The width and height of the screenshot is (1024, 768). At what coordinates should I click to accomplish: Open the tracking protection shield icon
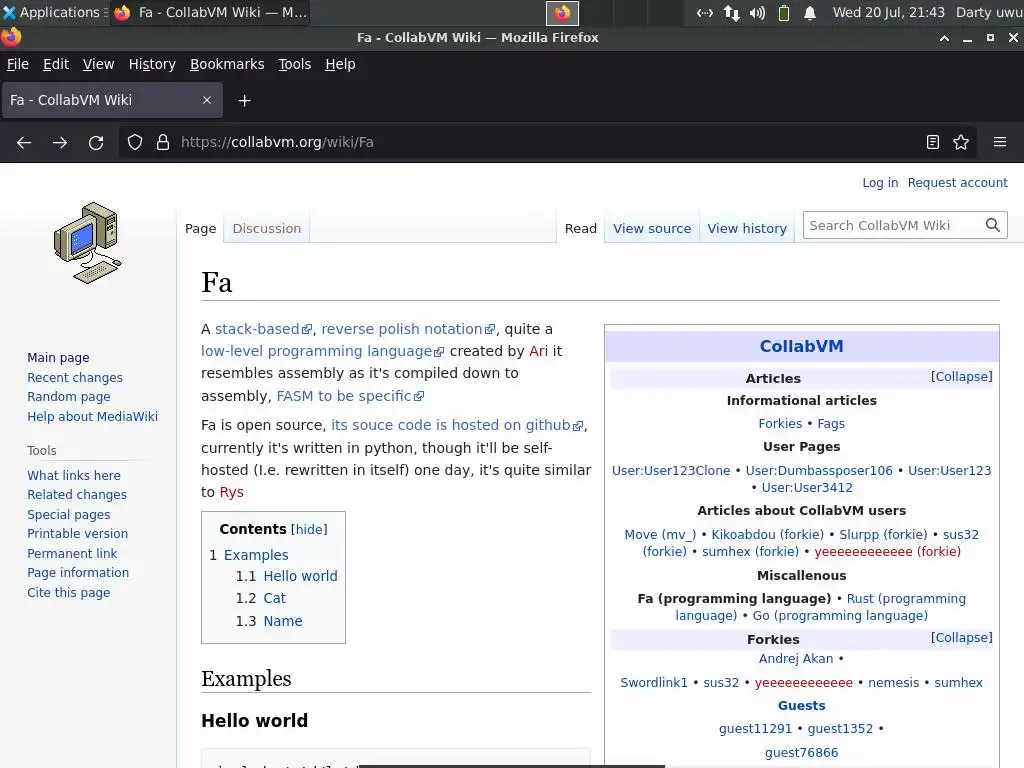tap(135, 142)
